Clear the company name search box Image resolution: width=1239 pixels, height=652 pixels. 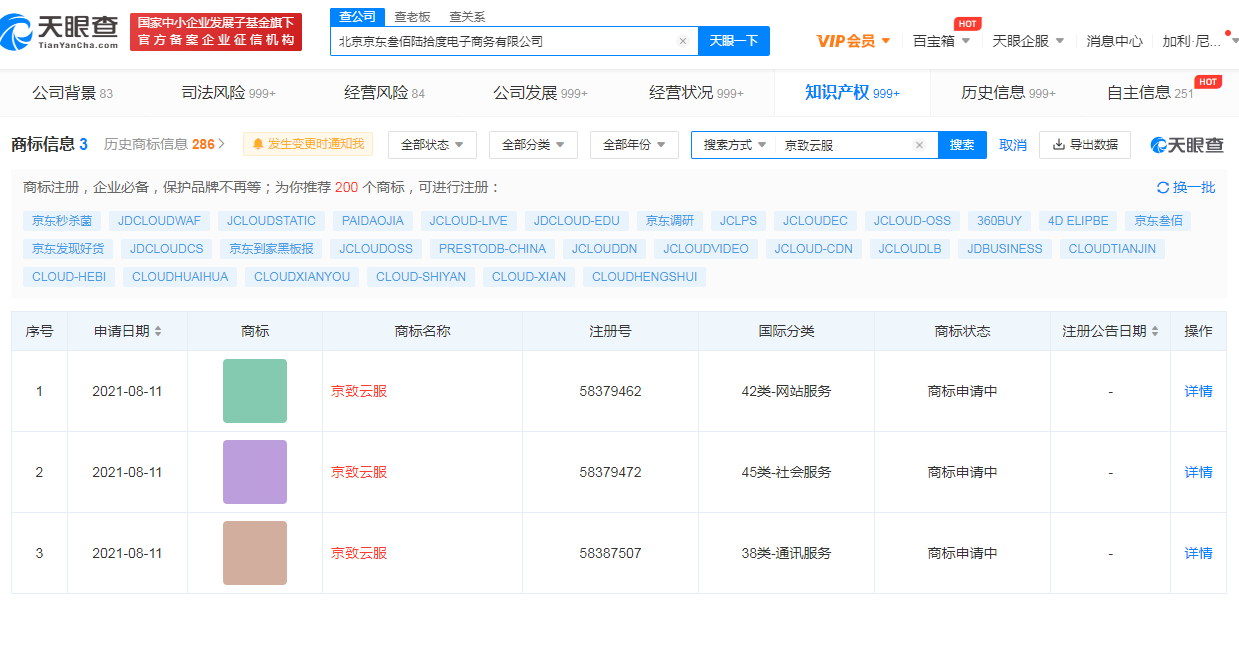point(683,41)
